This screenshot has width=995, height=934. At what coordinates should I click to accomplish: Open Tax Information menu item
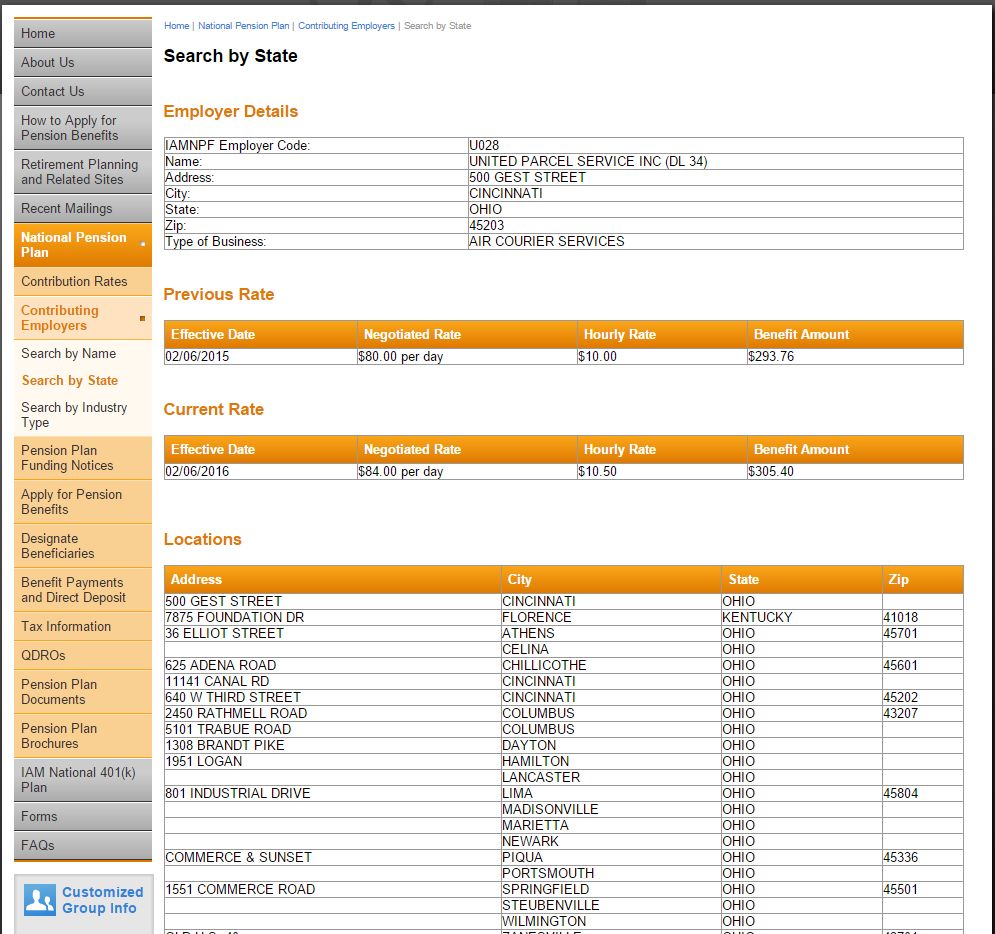(83, 627)
